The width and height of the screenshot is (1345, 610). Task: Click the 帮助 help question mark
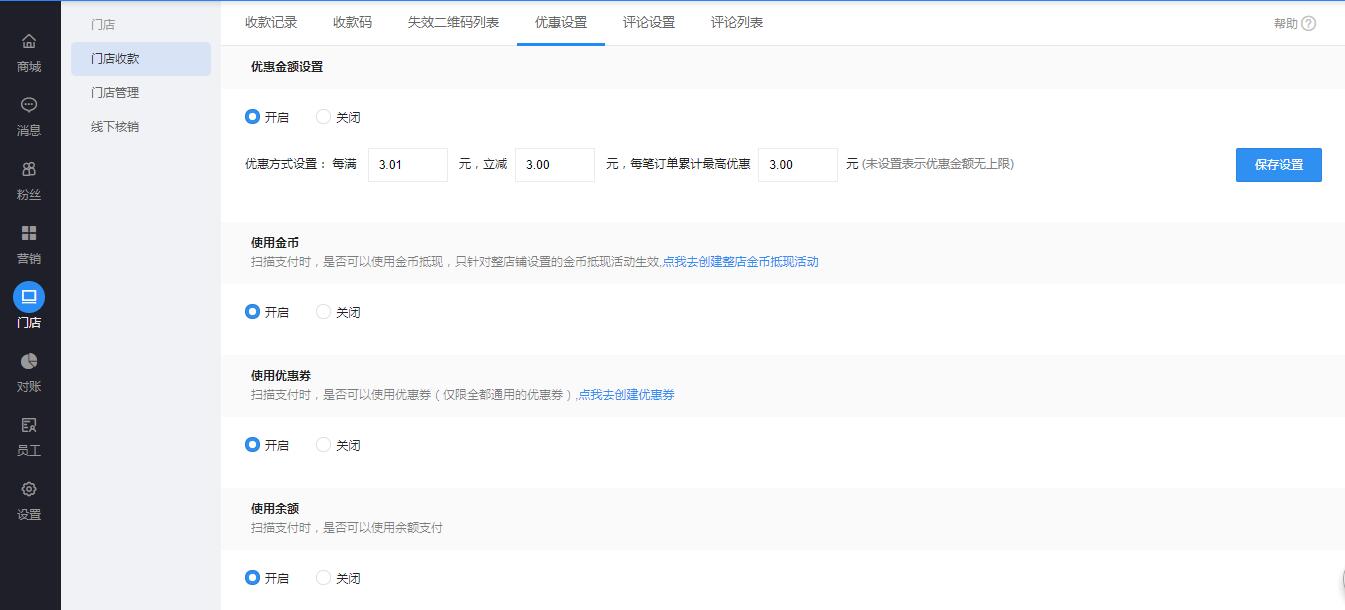(x=1308, y=24)
